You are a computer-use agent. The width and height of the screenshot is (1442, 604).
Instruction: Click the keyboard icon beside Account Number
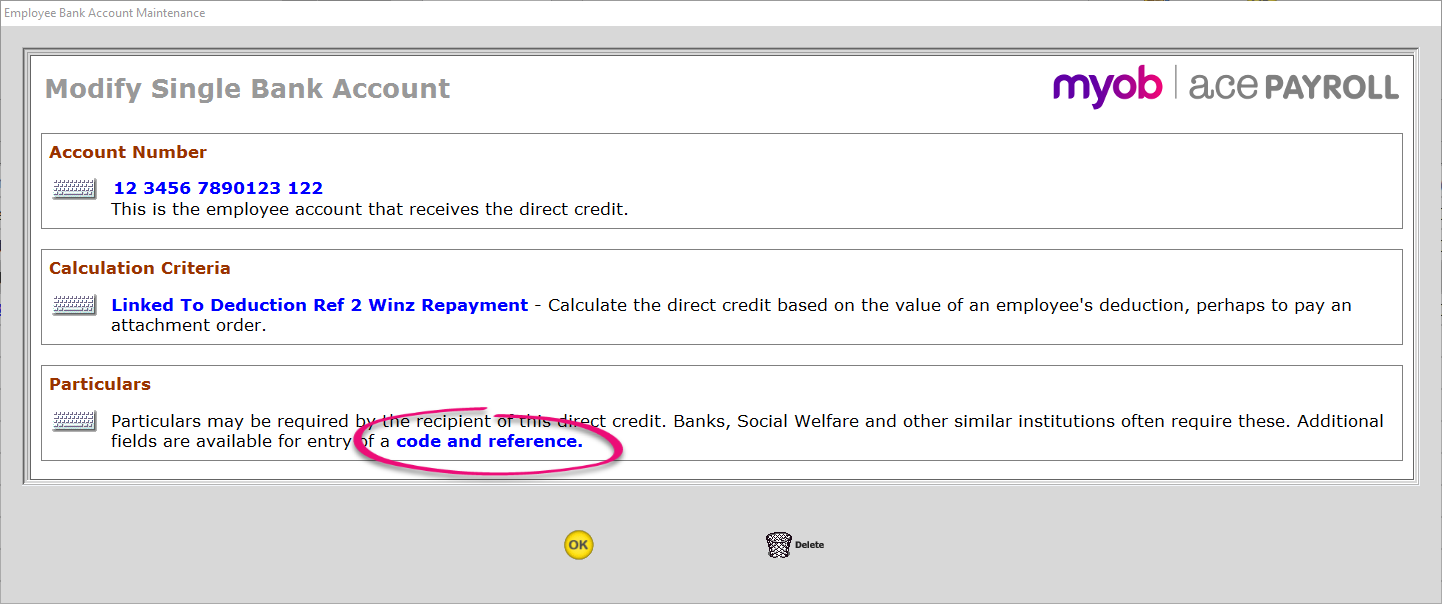[75, 189]
